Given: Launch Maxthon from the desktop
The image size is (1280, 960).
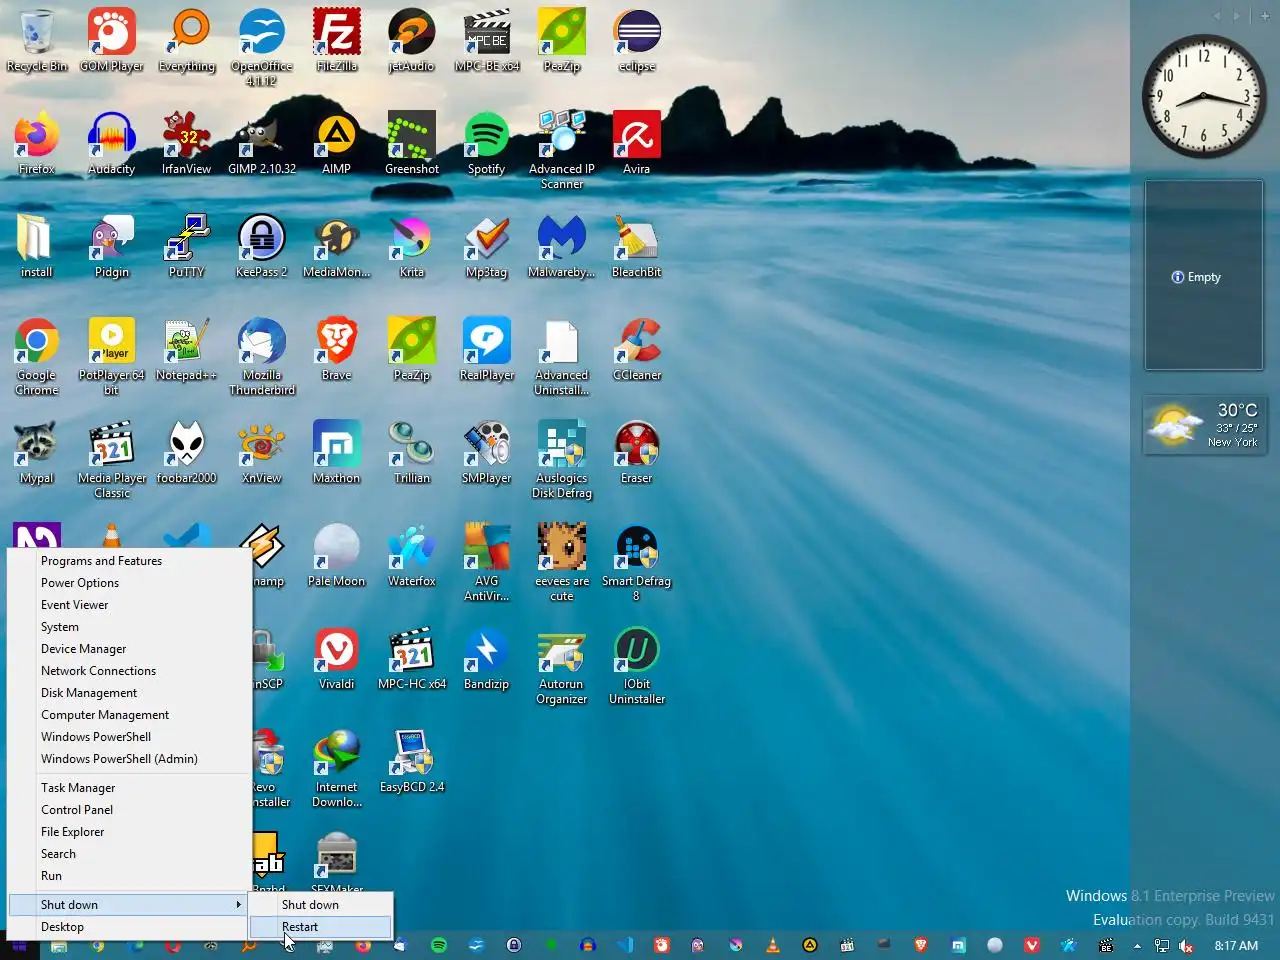Looking at the screenshot, I should point(337,452).
